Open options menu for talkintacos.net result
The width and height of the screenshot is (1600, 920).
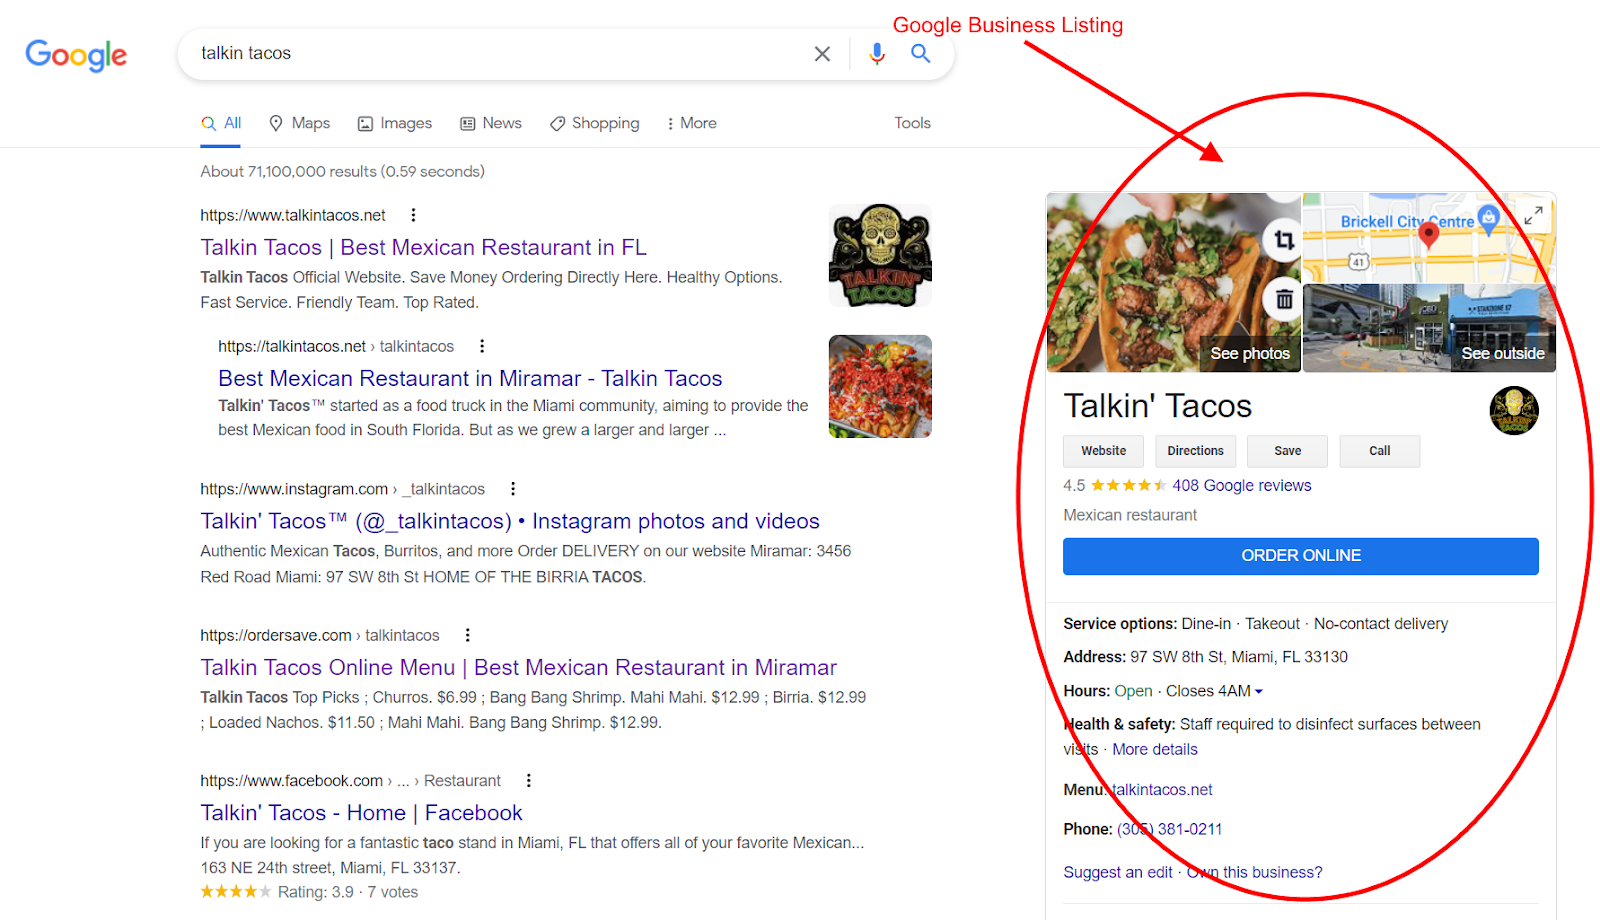tap(413, 215)
